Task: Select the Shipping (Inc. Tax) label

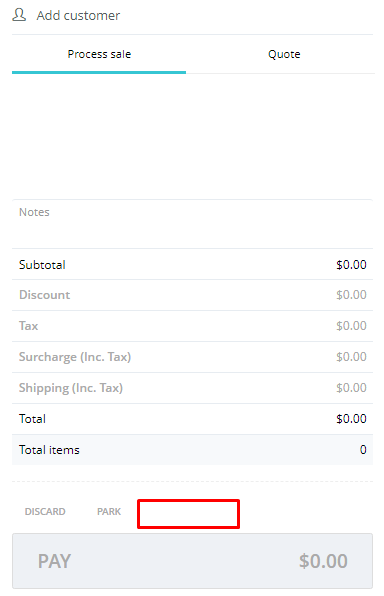Action: pyautogui.click(x=71, y=388)
